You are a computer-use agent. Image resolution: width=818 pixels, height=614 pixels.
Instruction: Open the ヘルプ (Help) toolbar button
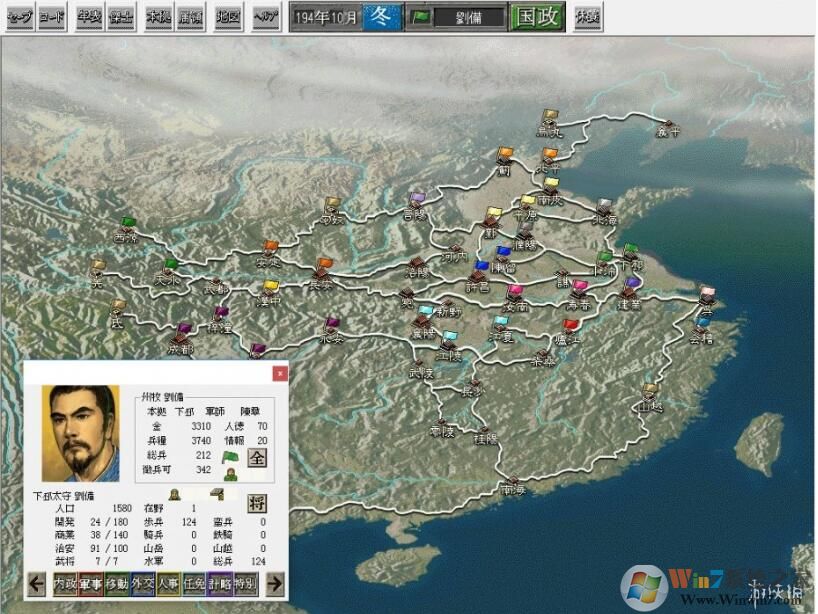tap(265, 17)
